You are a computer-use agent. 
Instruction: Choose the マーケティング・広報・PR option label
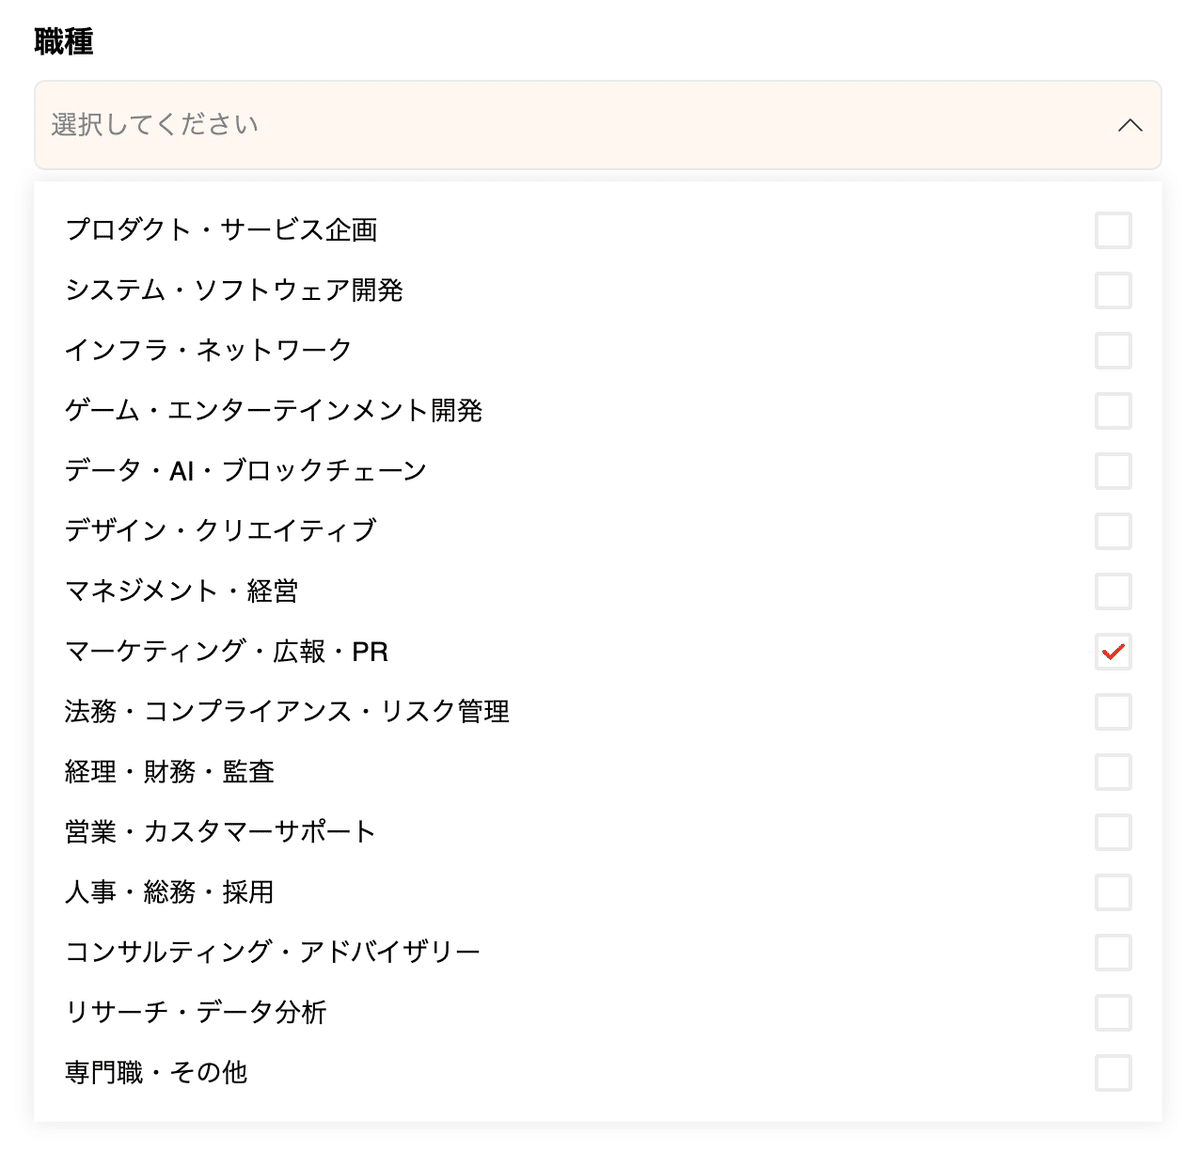227,651
